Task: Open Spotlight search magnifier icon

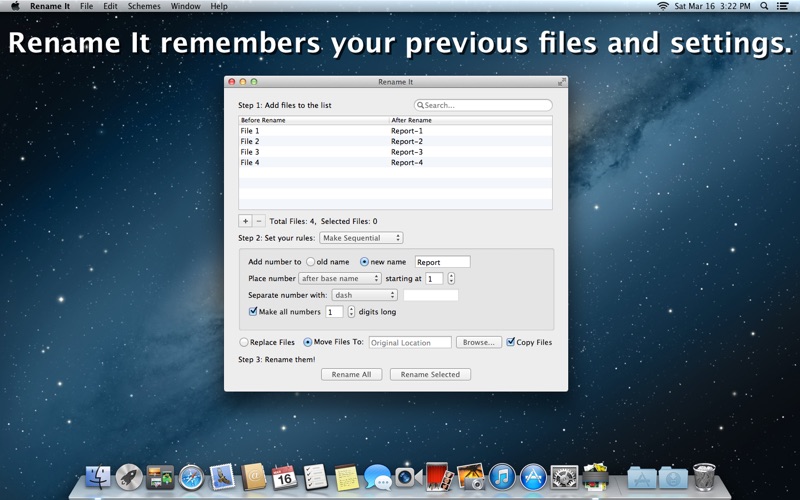Action: click(764, 6)
